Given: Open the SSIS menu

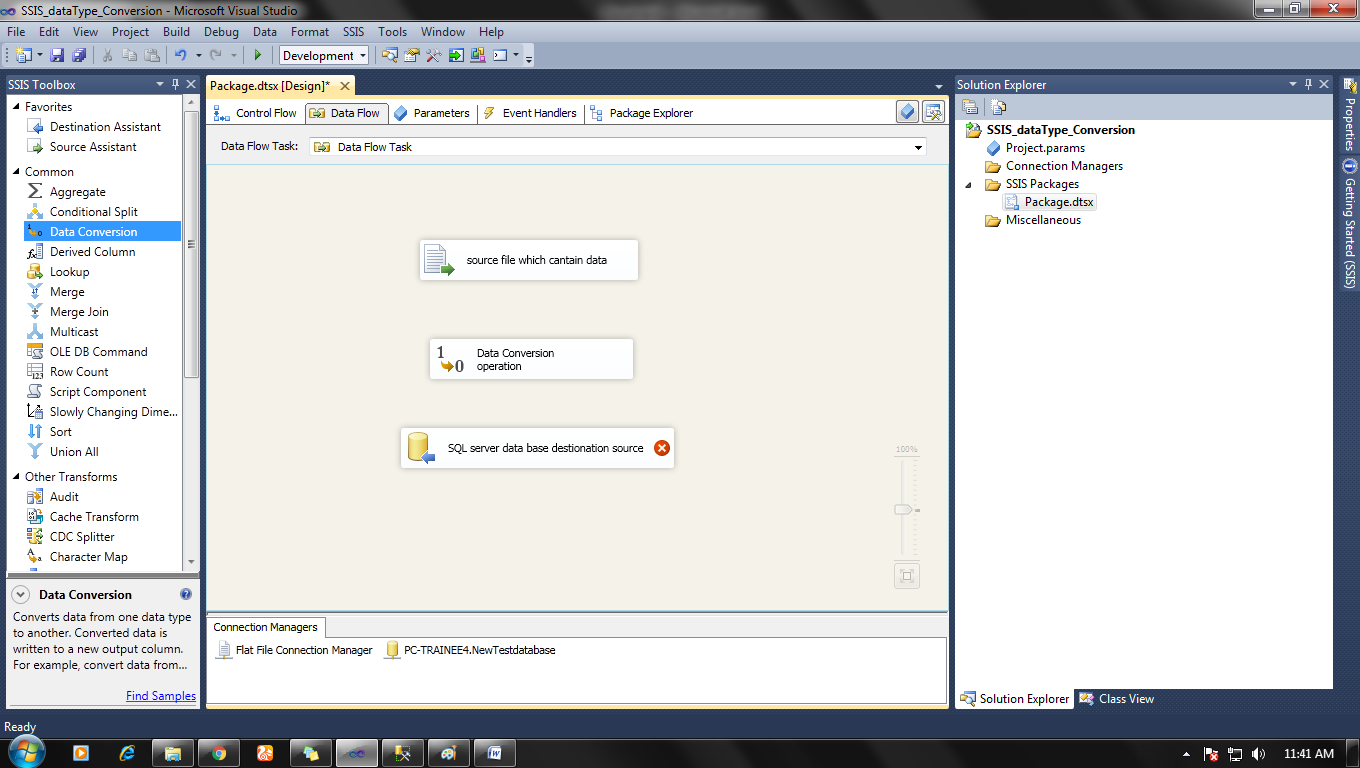Looking at the screenshot, I should pos(353,32).
